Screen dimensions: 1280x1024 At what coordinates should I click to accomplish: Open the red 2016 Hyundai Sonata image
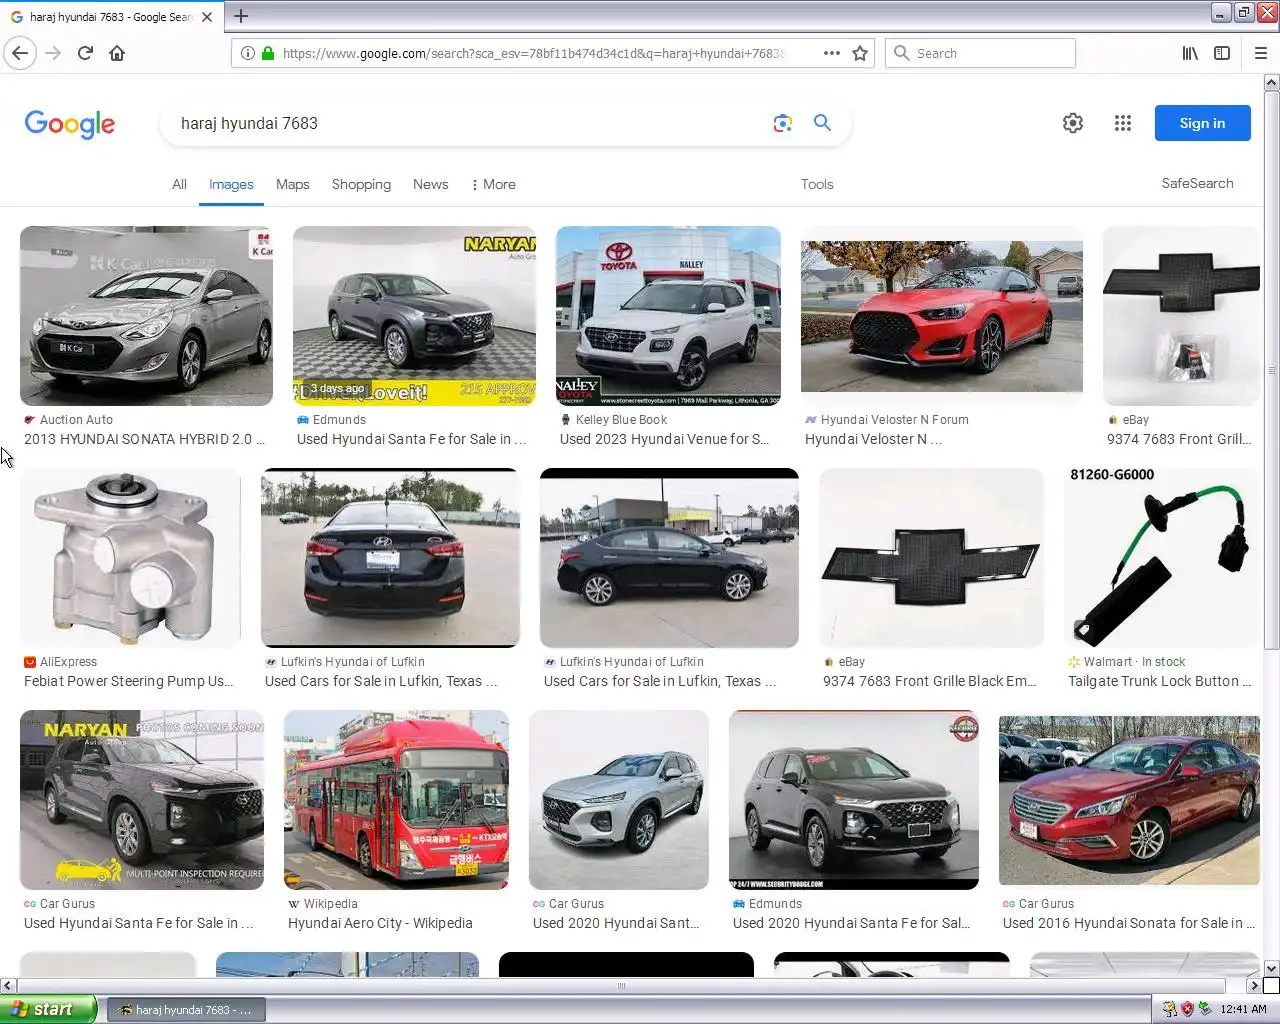click(x=1129, y=800)
